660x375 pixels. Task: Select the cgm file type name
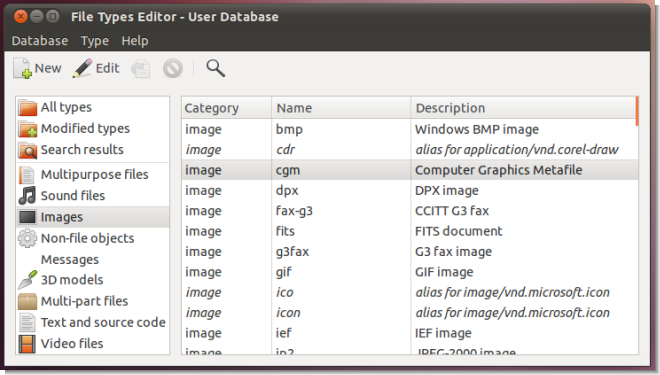pos(288,170)
